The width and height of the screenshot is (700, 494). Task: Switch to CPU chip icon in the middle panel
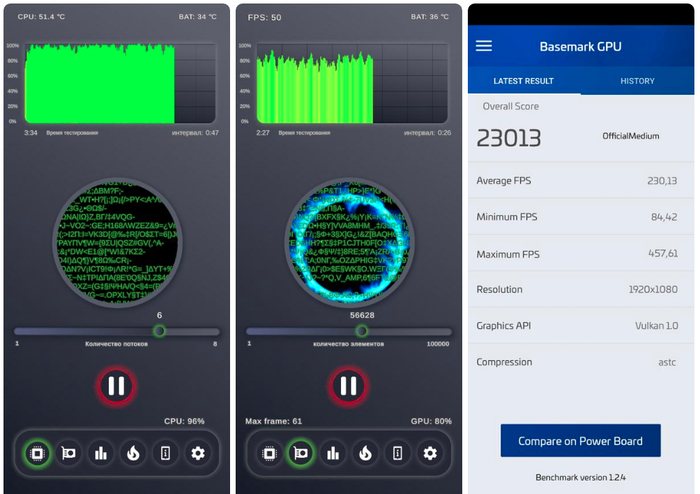pos(269,453)
